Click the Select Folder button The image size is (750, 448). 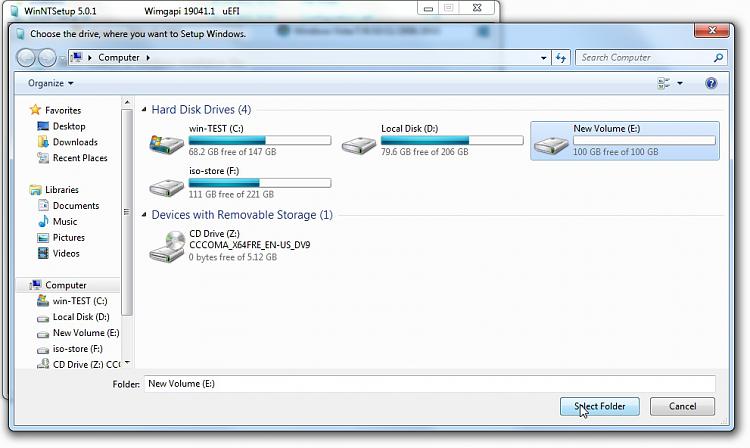tap(600, 406)
